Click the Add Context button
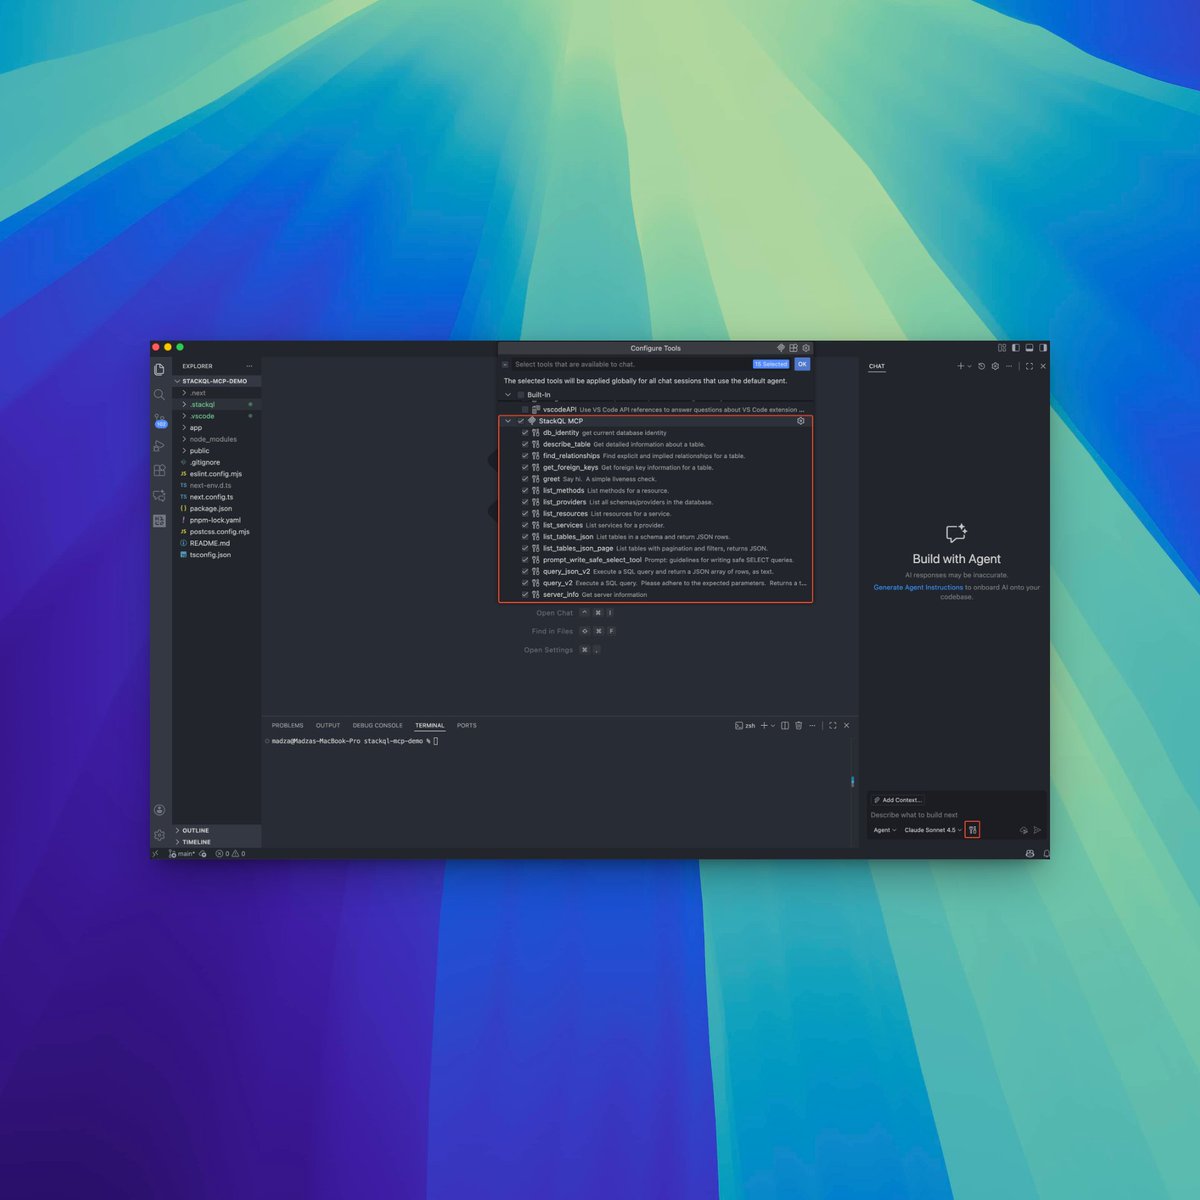 click(898, 800)
